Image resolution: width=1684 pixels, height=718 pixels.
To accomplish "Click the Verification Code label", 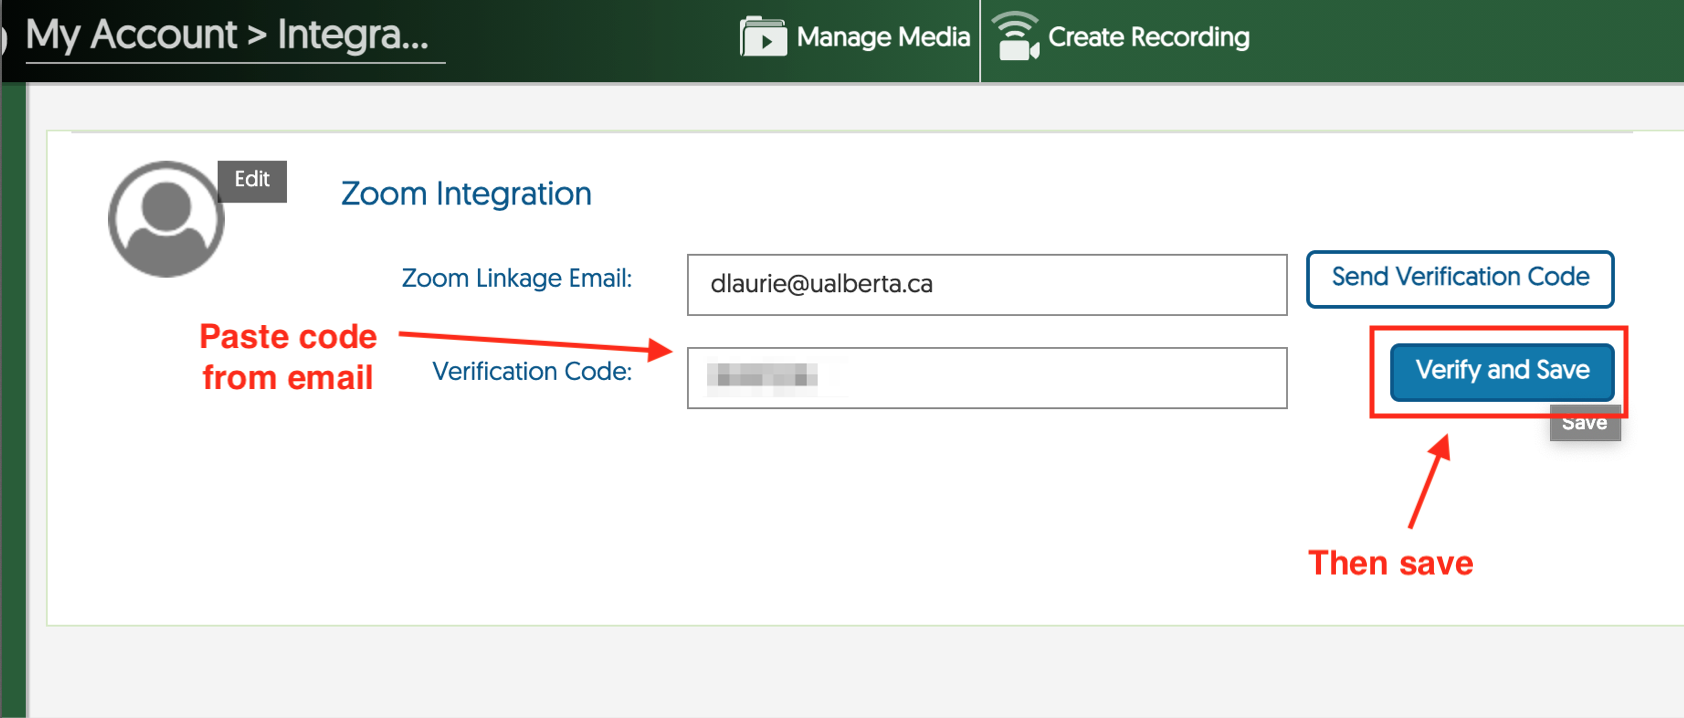I will (532, 371).
